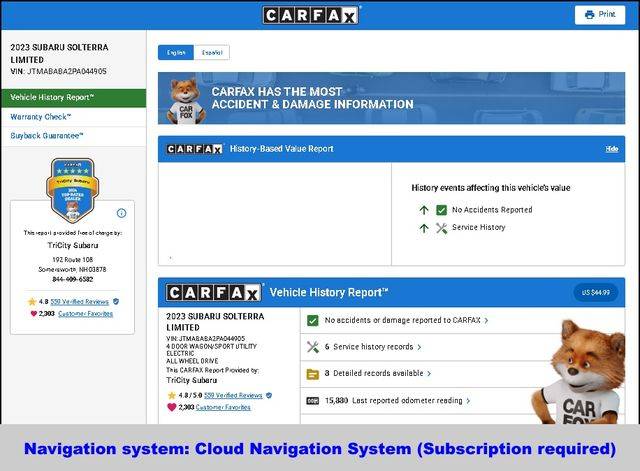Click the large Car Fox mascot image

[x=580, y=371]
